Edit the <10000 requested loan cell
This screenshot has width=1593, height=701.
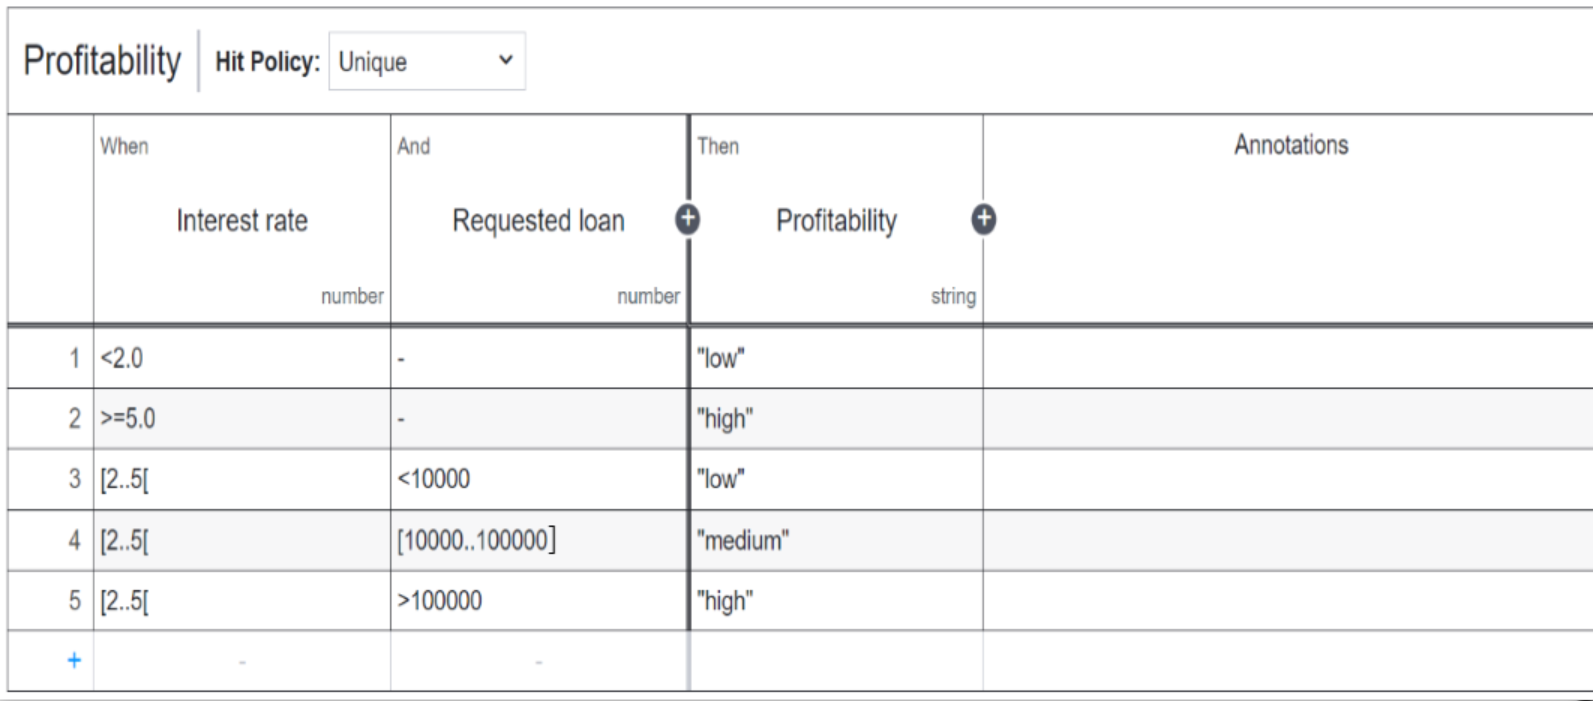(x=538, y=479)
